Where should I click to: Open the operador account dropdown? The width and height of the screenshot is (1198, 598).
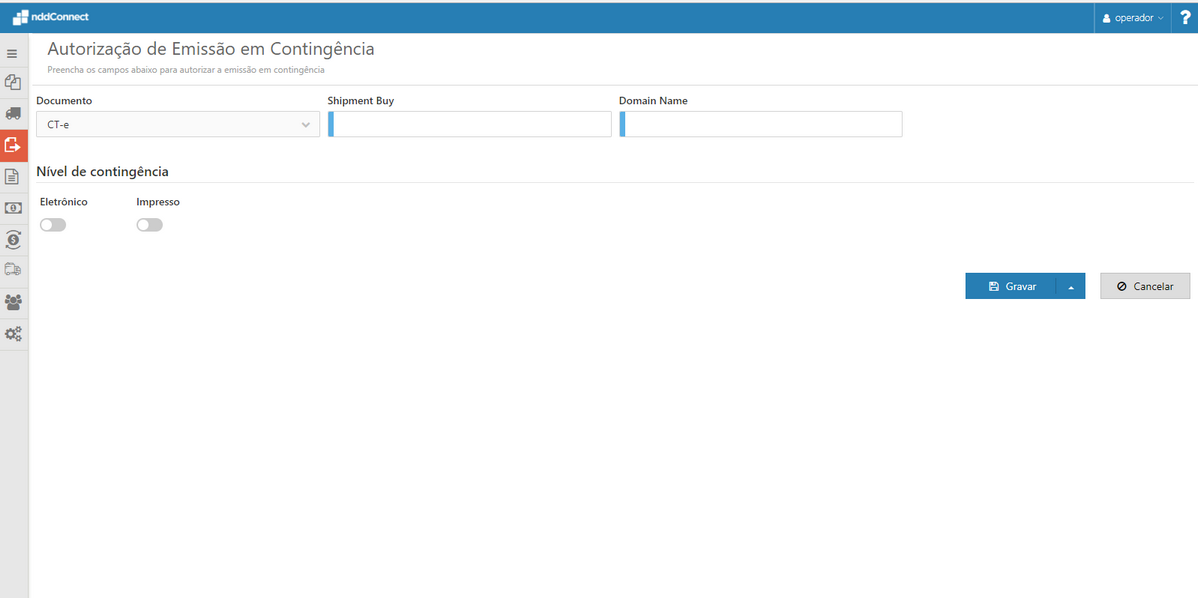click(x=1132, y=16)
